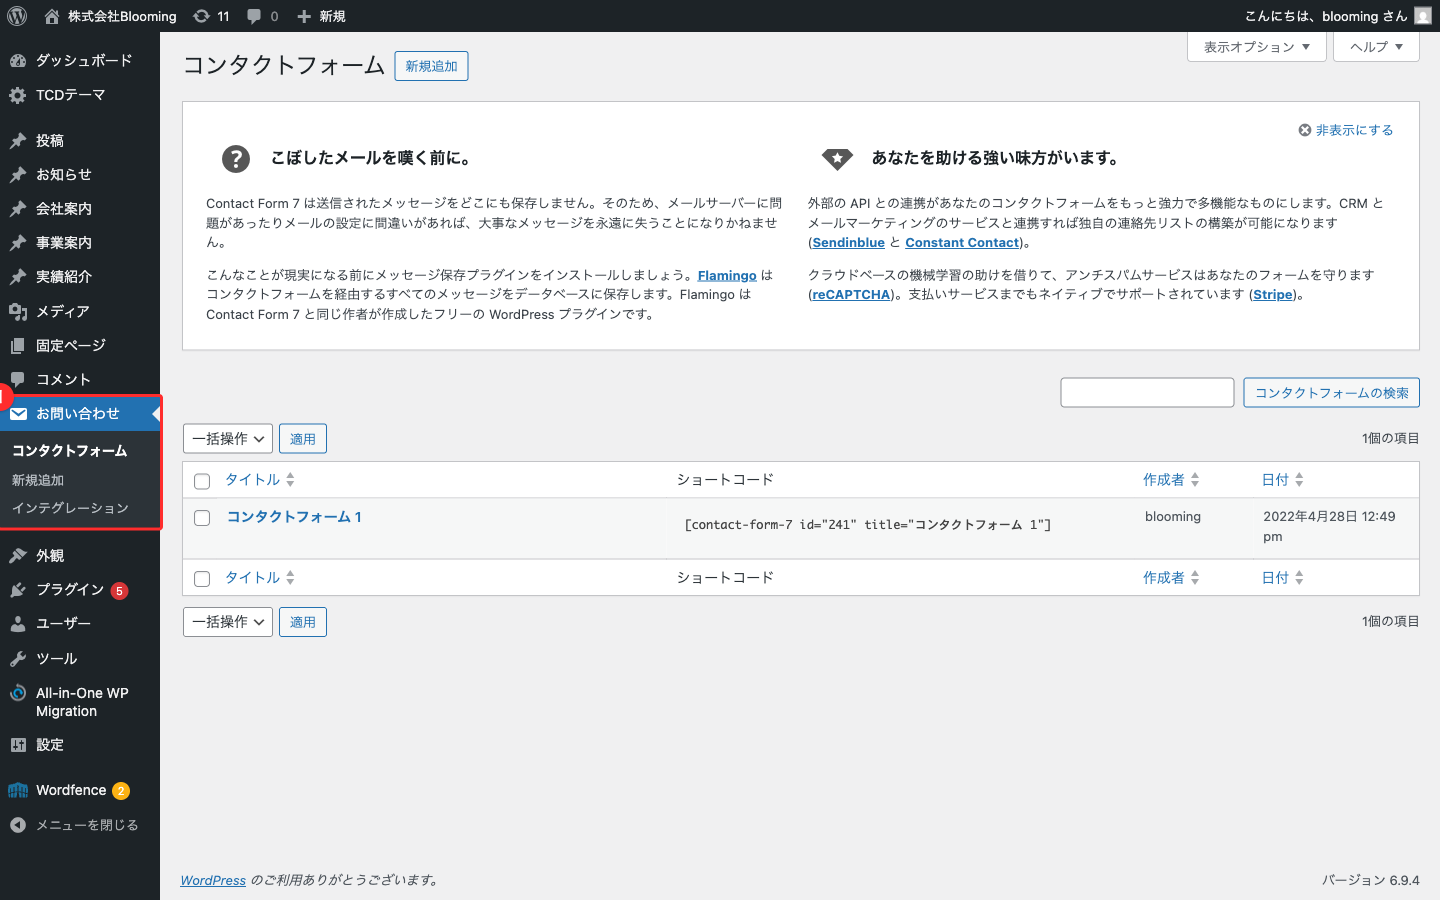Click the WordPress logo icon in admin bar
Screen dimensions: 1440x900
(x=17, y=16)
